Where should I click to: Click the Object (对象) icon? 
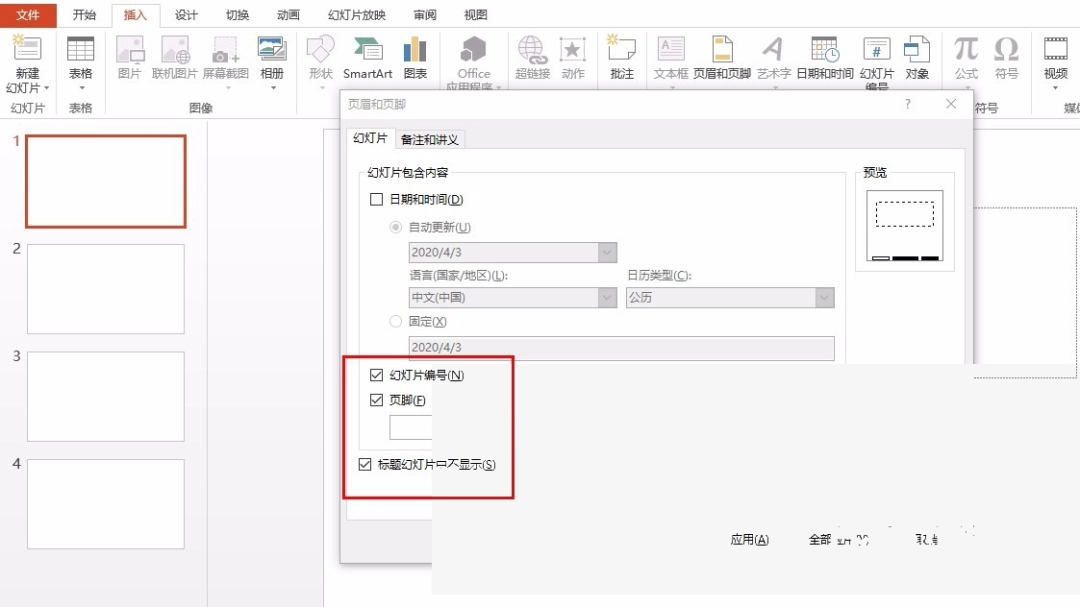[917, 50]
